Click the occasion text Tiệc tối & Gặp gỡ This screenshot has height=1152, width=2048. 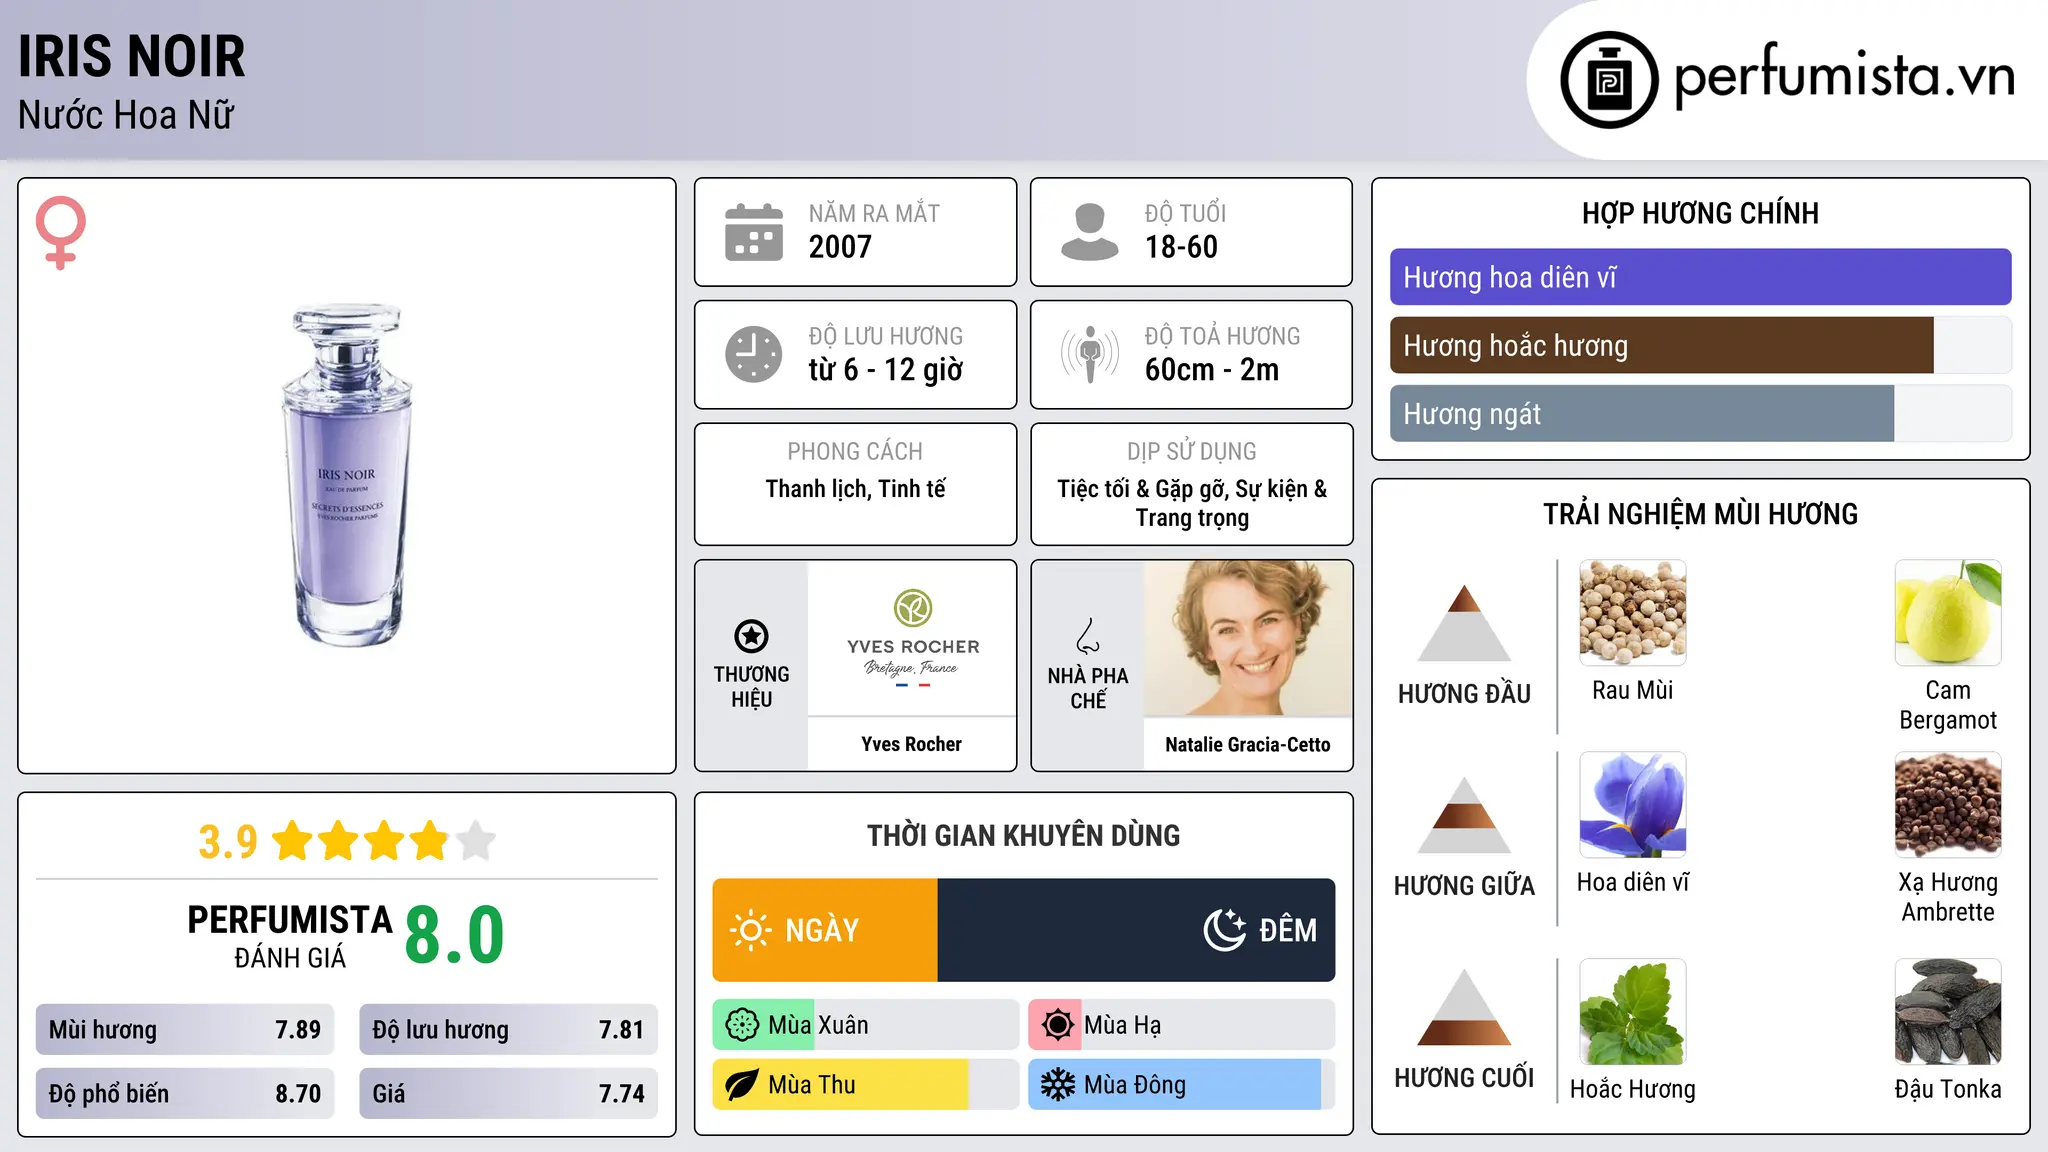click(1143, 489)
